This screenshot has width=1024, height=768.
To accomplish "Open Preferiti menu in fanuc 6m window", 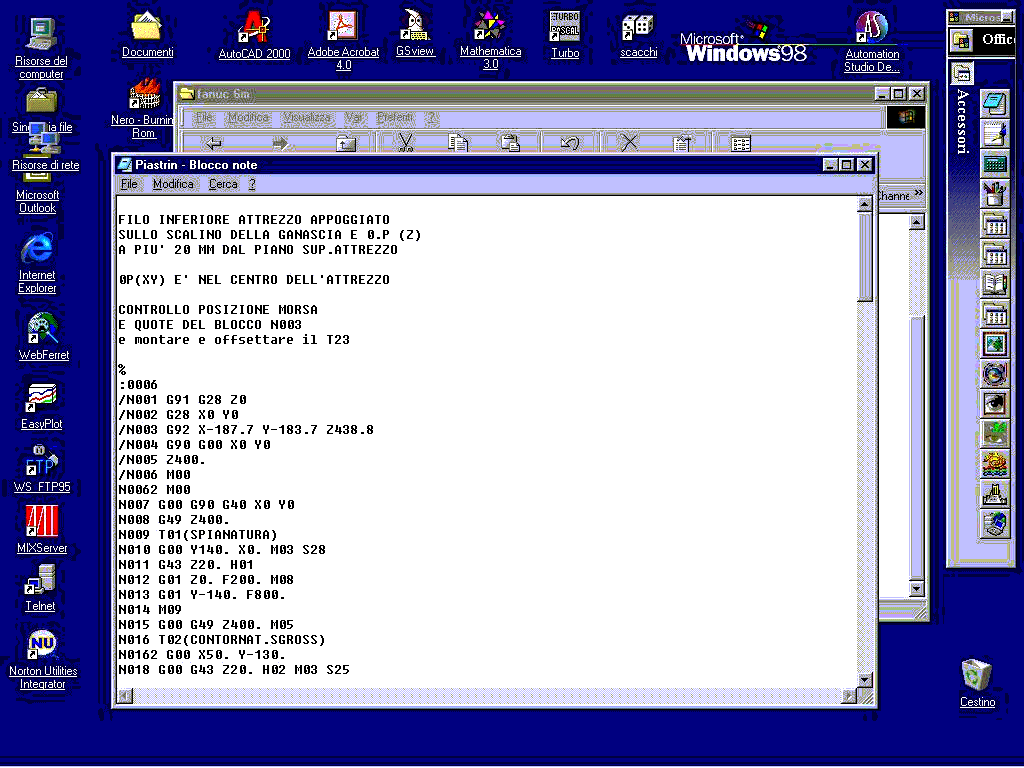I will pos(394,118).
